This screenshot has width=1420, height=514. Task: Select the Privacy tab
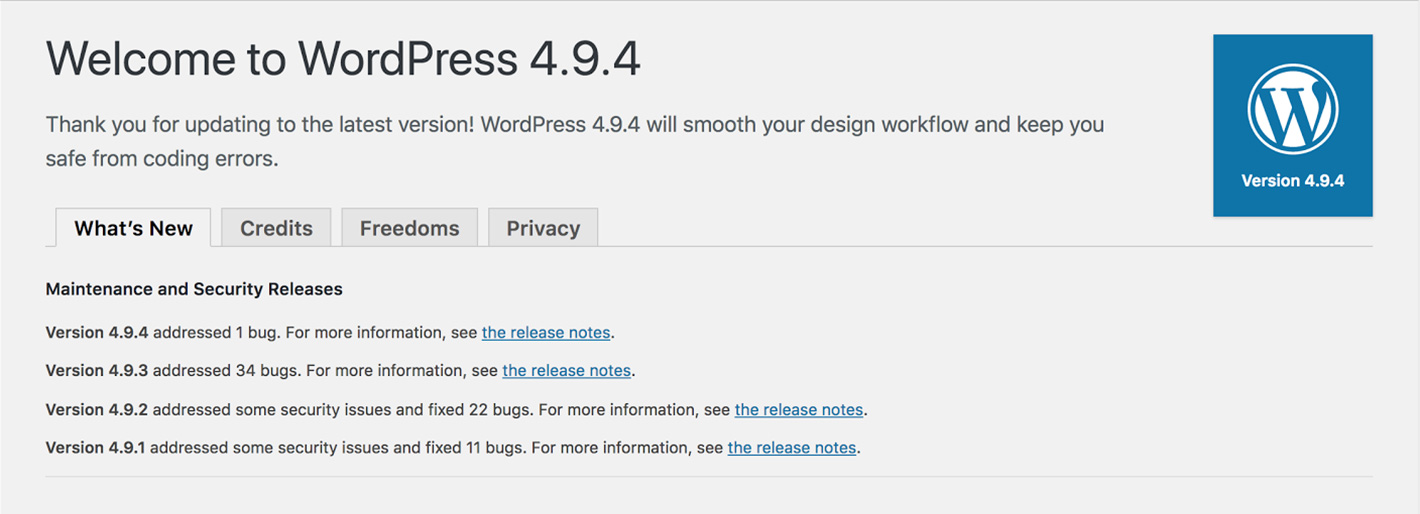[543, 228]
